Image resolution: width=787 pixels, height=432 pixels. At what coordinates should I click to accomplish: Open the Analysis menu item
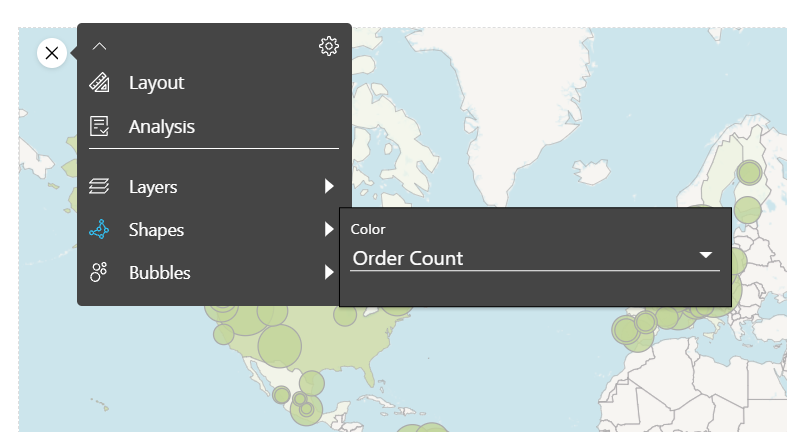point(214,126)
